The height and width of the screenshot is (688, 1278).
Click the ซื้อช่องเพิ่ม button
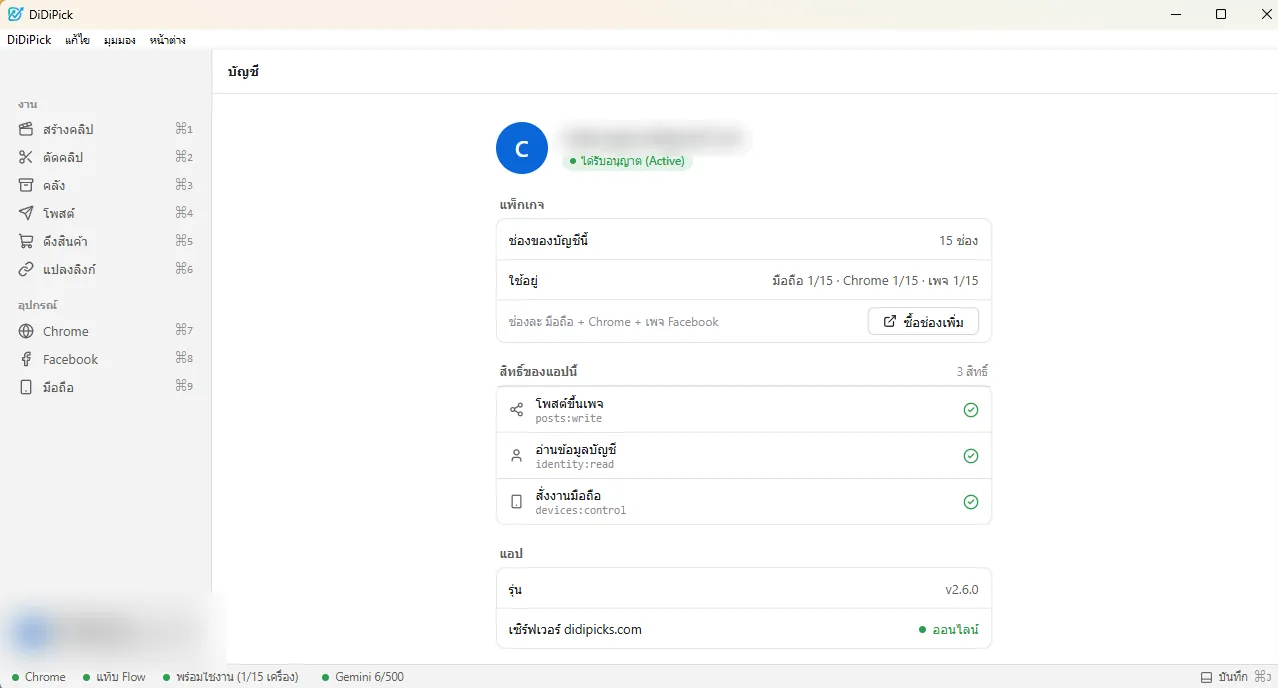pyautogui.click(x=923, y=322)
